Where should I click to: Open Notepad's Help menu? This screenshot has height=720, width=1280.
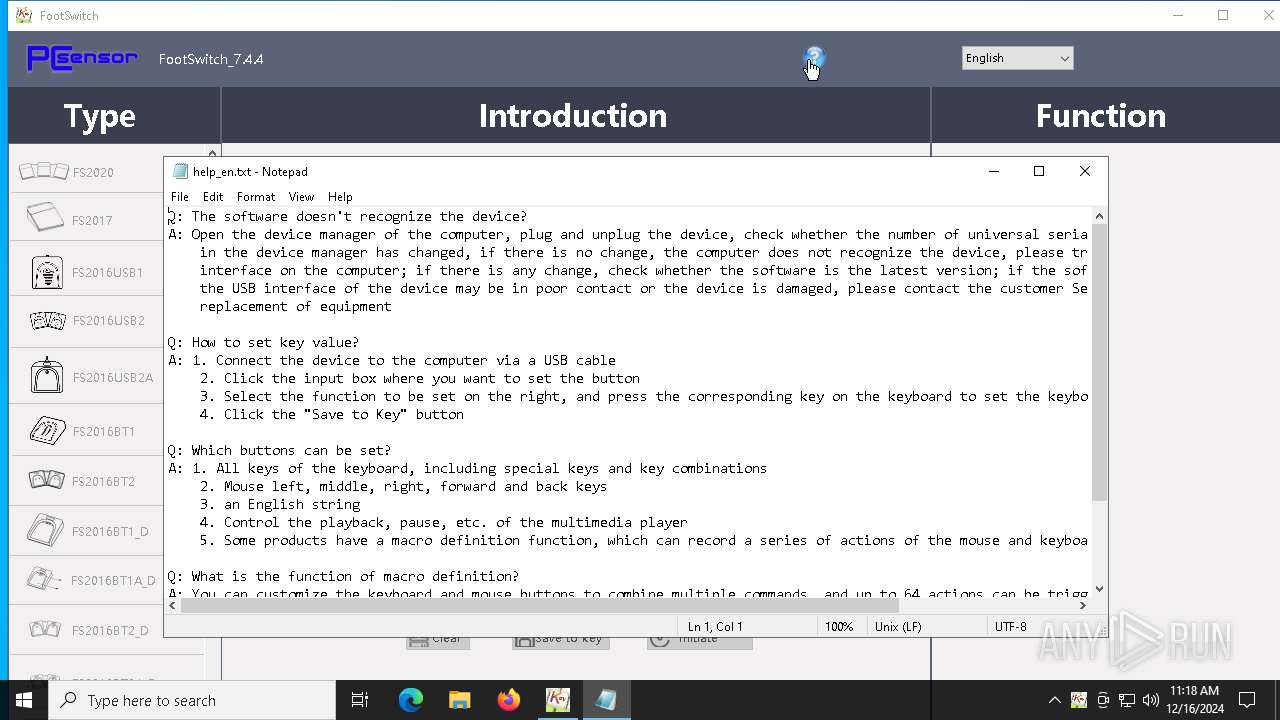[340, 197]
